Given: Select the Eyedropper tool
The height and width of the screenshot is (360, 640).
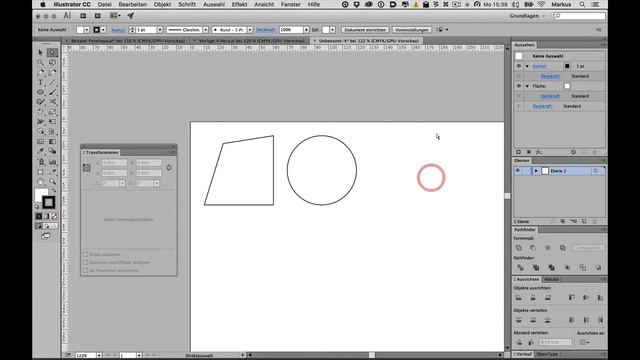Looking at the screenshot, I should [x=40, y=151].
